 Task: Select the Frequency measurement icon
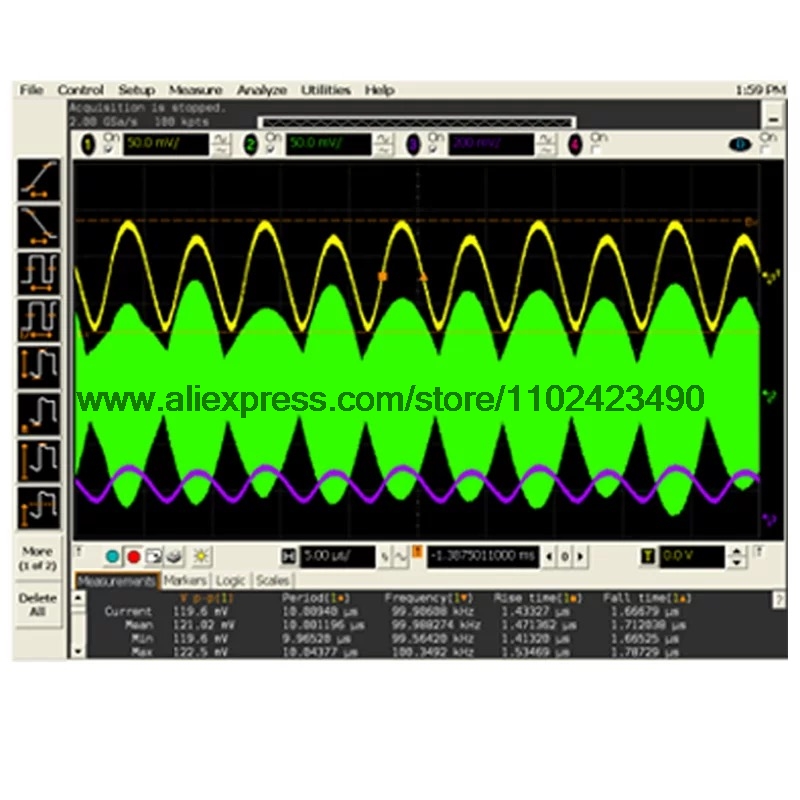coord(38,320)
